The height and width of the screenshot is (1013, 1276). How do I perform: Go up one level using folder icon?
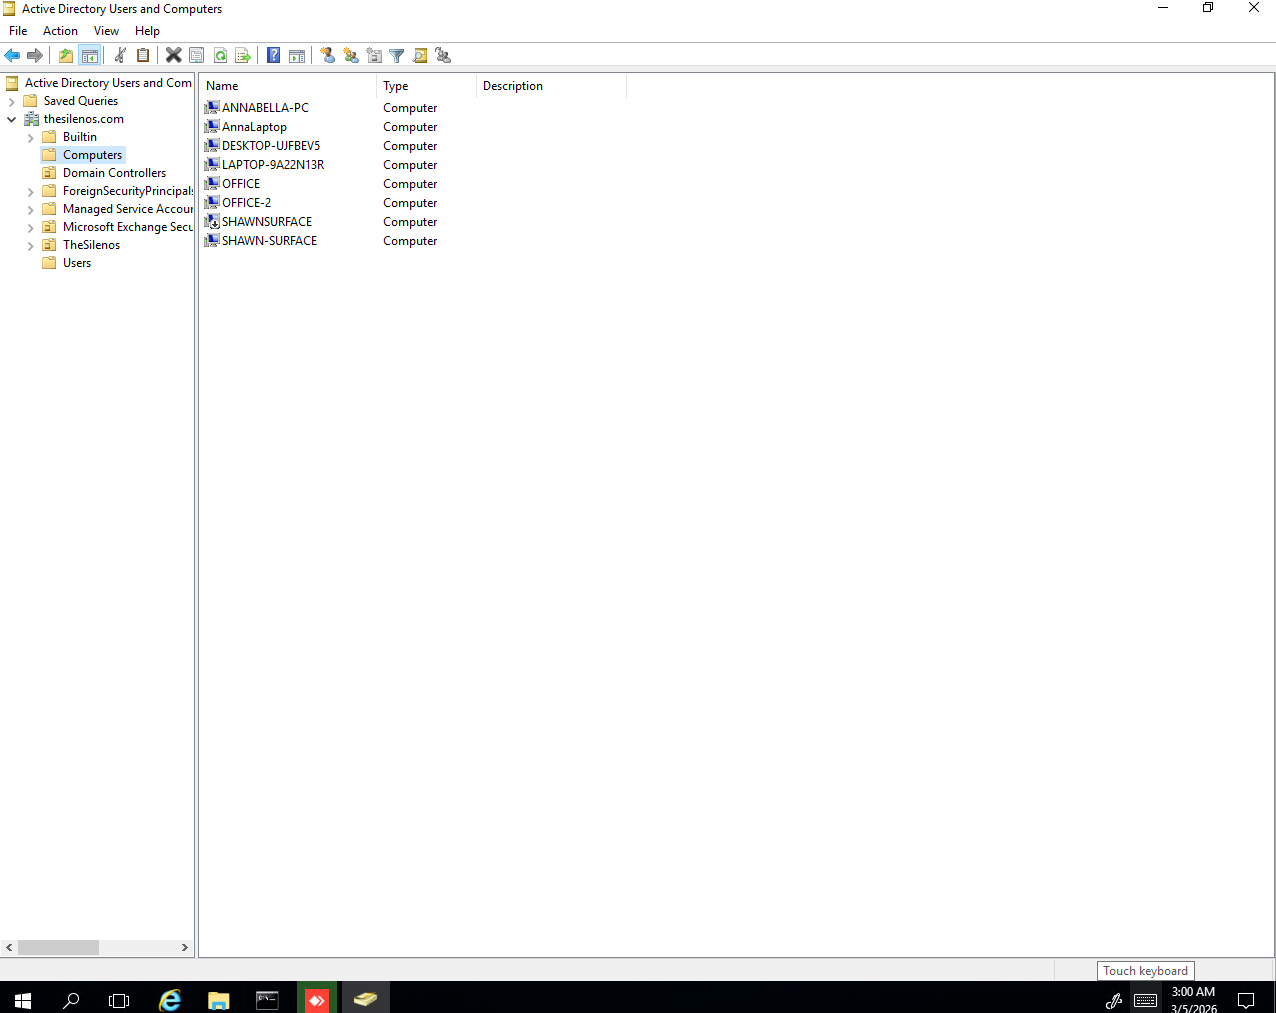[x=66, y=55]
